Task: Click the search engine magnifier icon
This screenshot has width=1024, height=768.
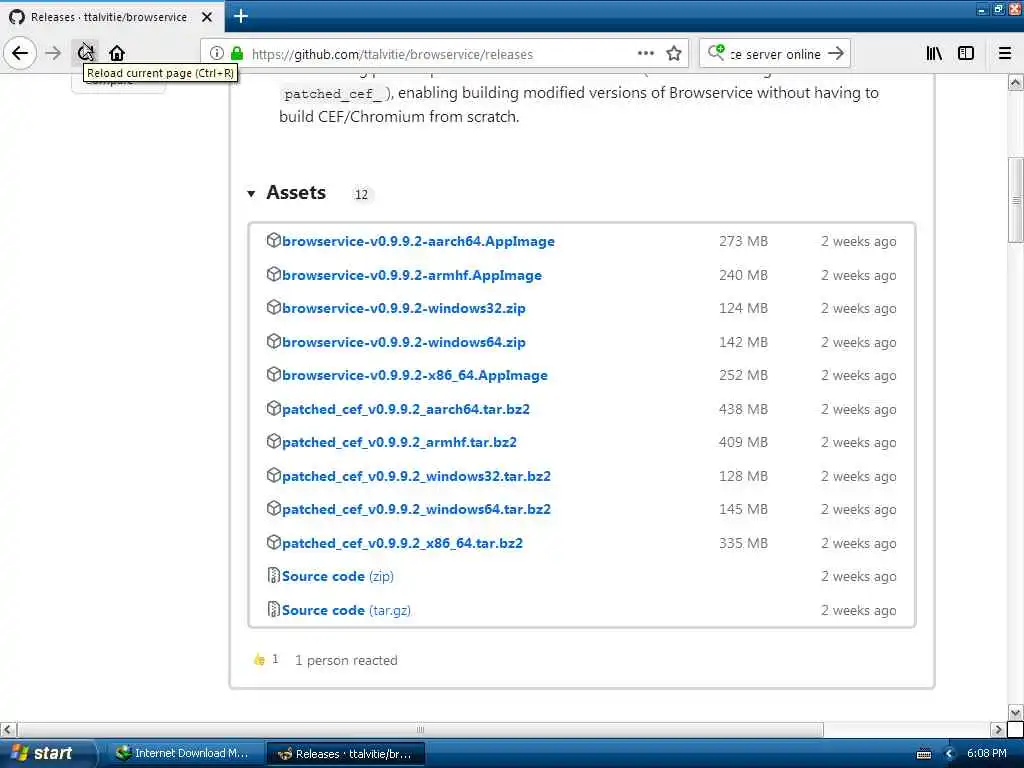Action: pyautogui.click(x=716, y=52)
